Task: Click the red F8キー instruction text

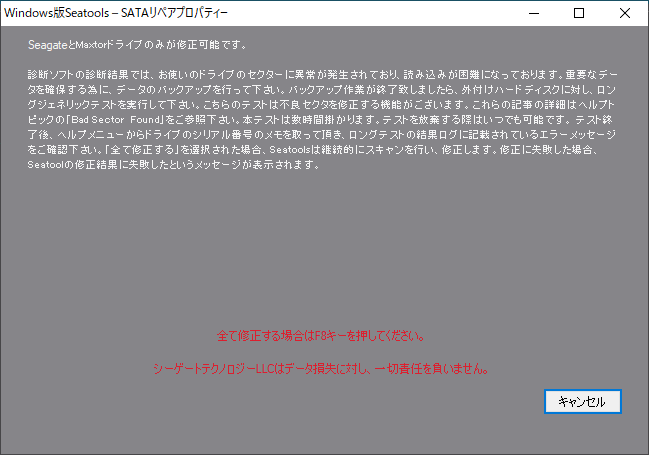Action: tap(321, 335)
